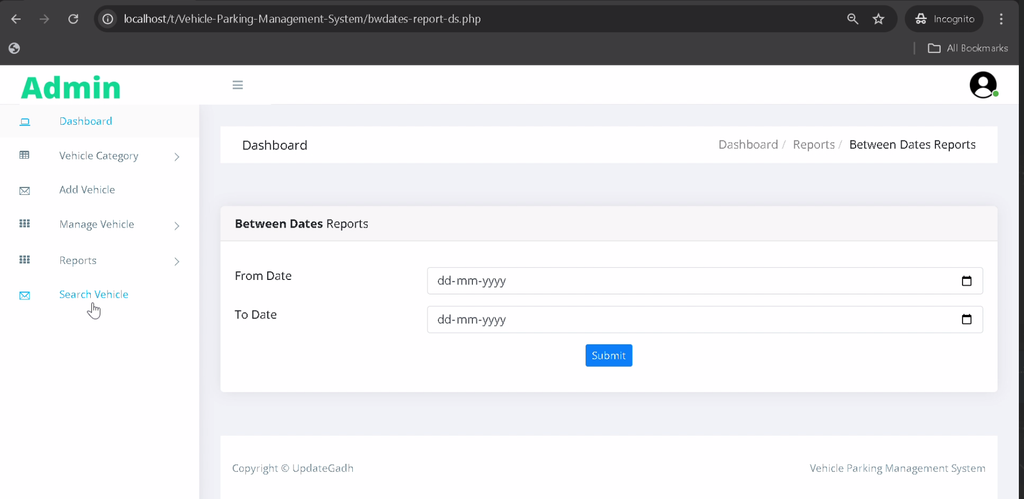Click the Reports grid icon
This screenshot has height=499, width=1024.
(24, 259)
